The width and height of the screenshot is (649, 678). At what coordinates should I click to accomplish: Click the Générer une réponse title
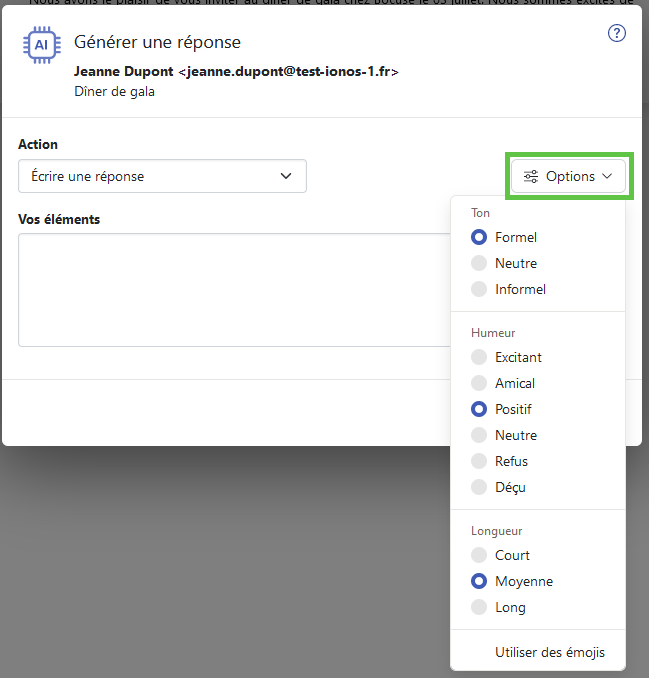(x=157, y=42)
